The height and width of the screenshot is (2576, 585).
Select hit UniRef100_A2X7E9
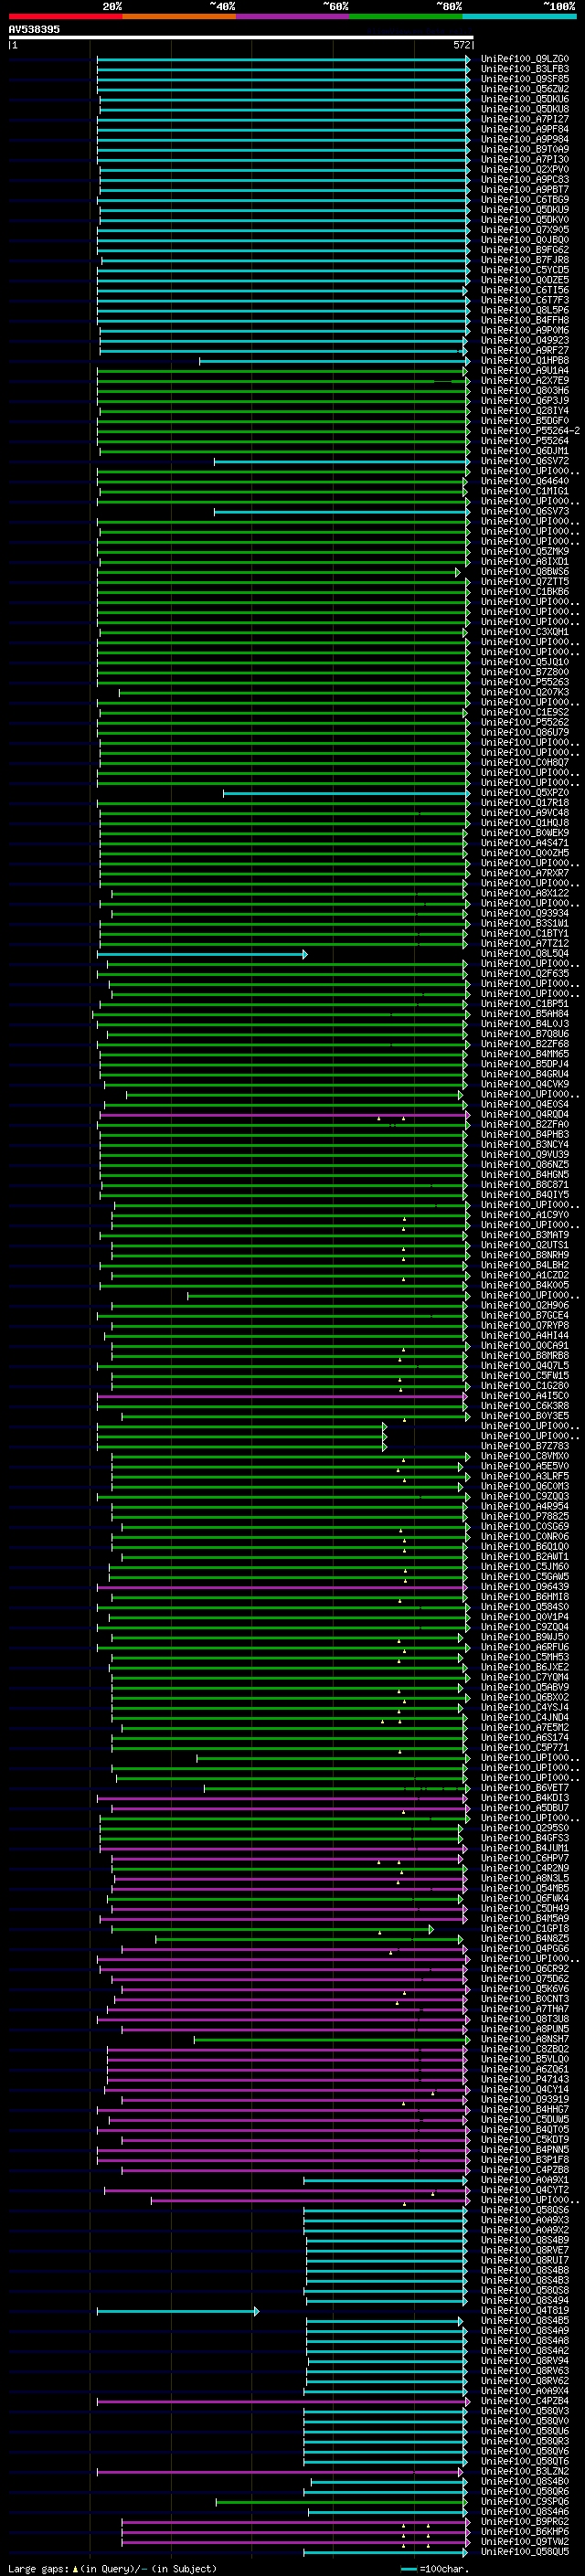click(524, 380)
